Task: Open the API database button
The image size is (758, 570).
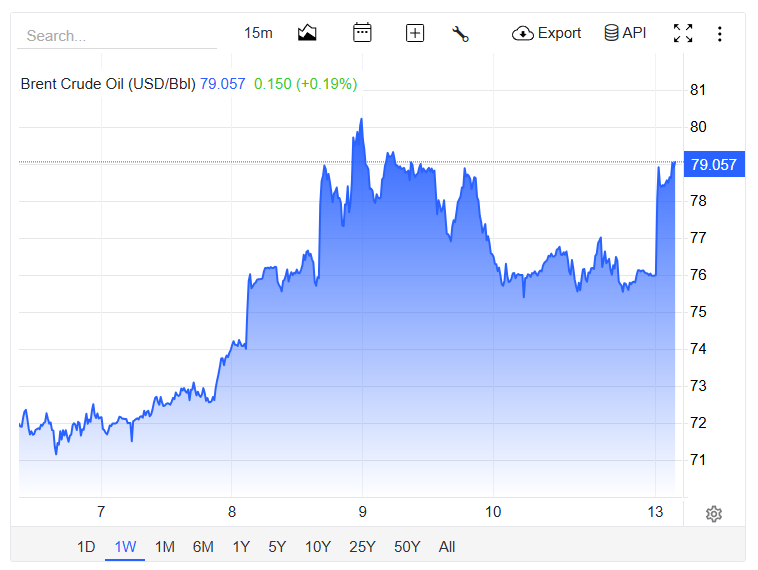Action: tap(625, 33)
